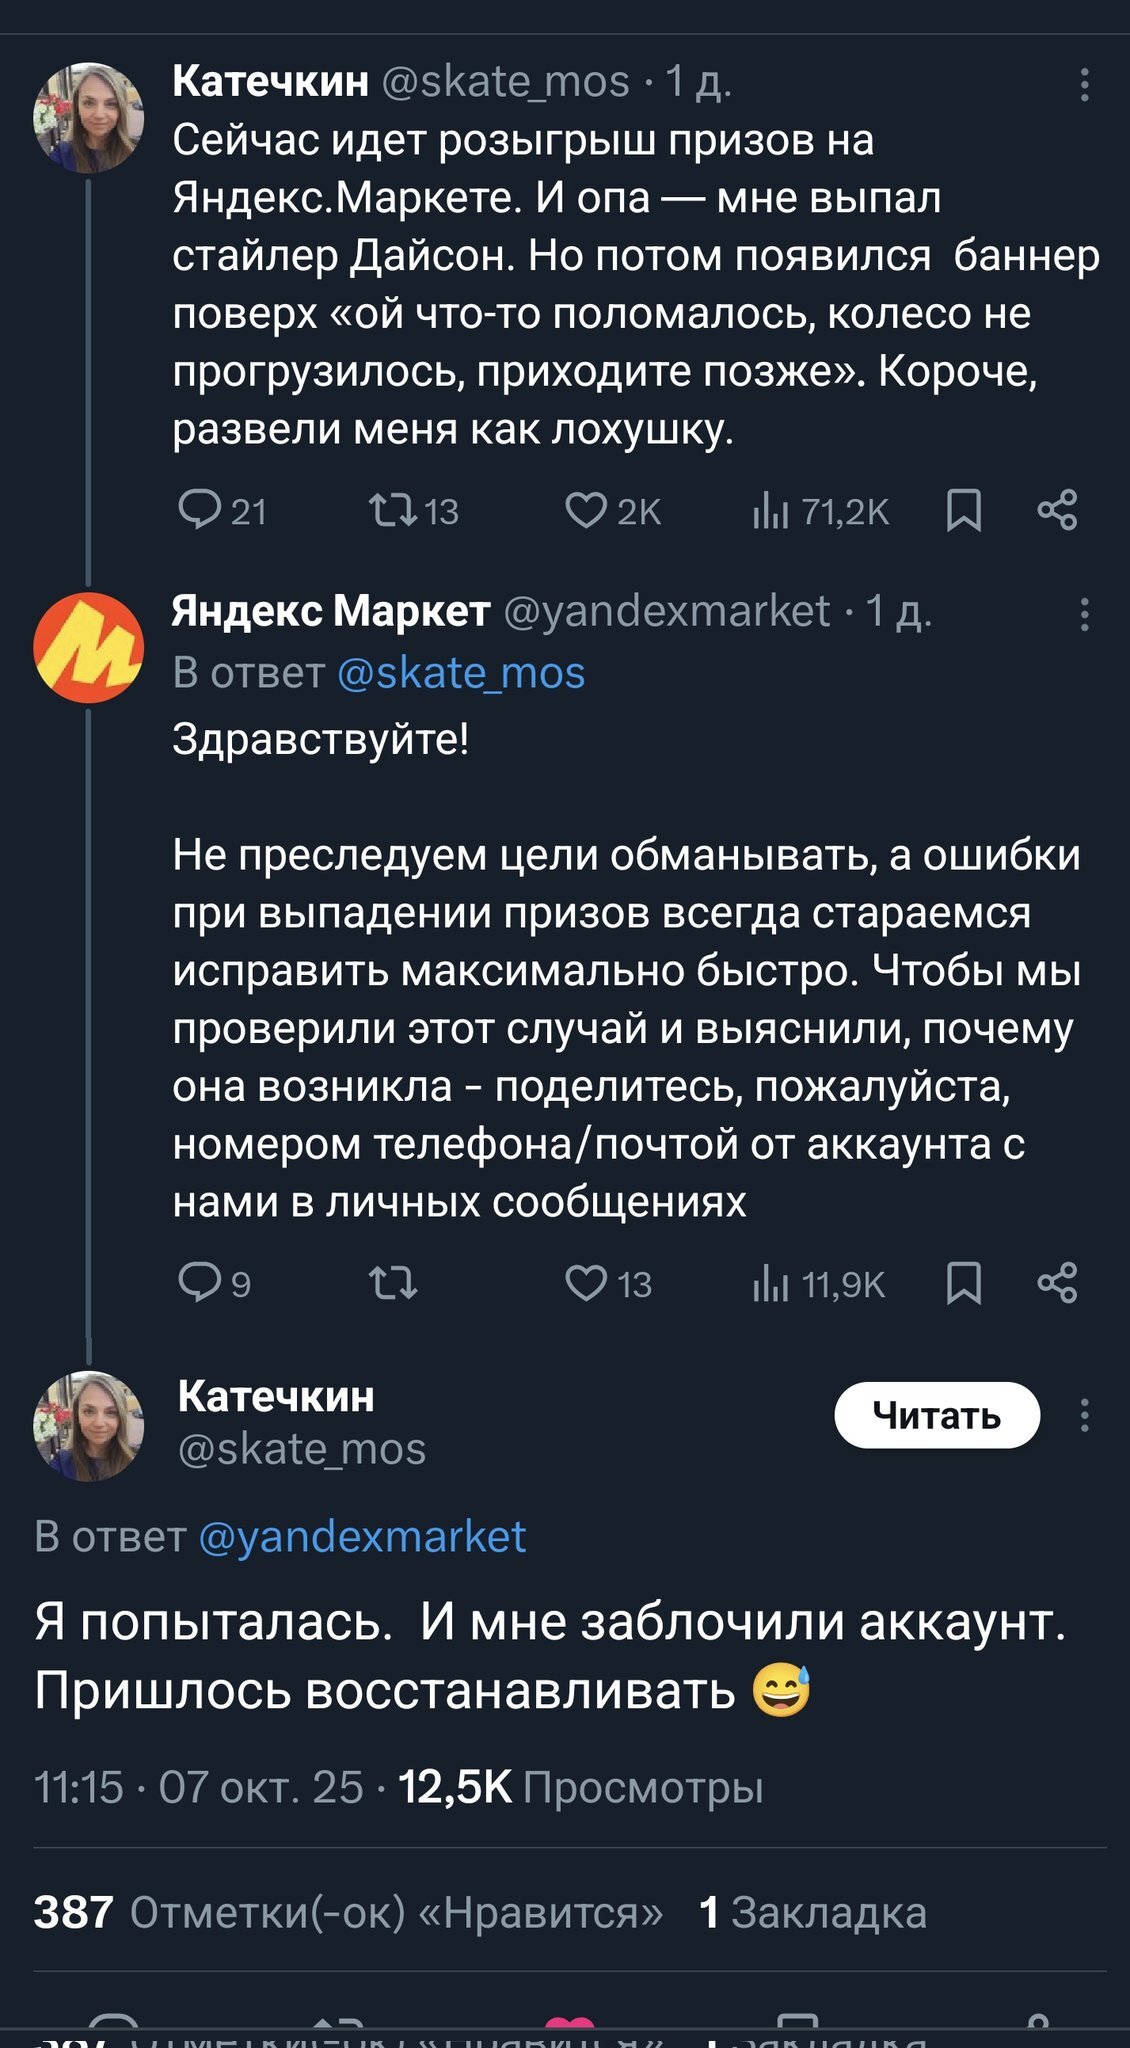
Task: Open more options for first Катечкин tweet
Action: point(1084,85)
